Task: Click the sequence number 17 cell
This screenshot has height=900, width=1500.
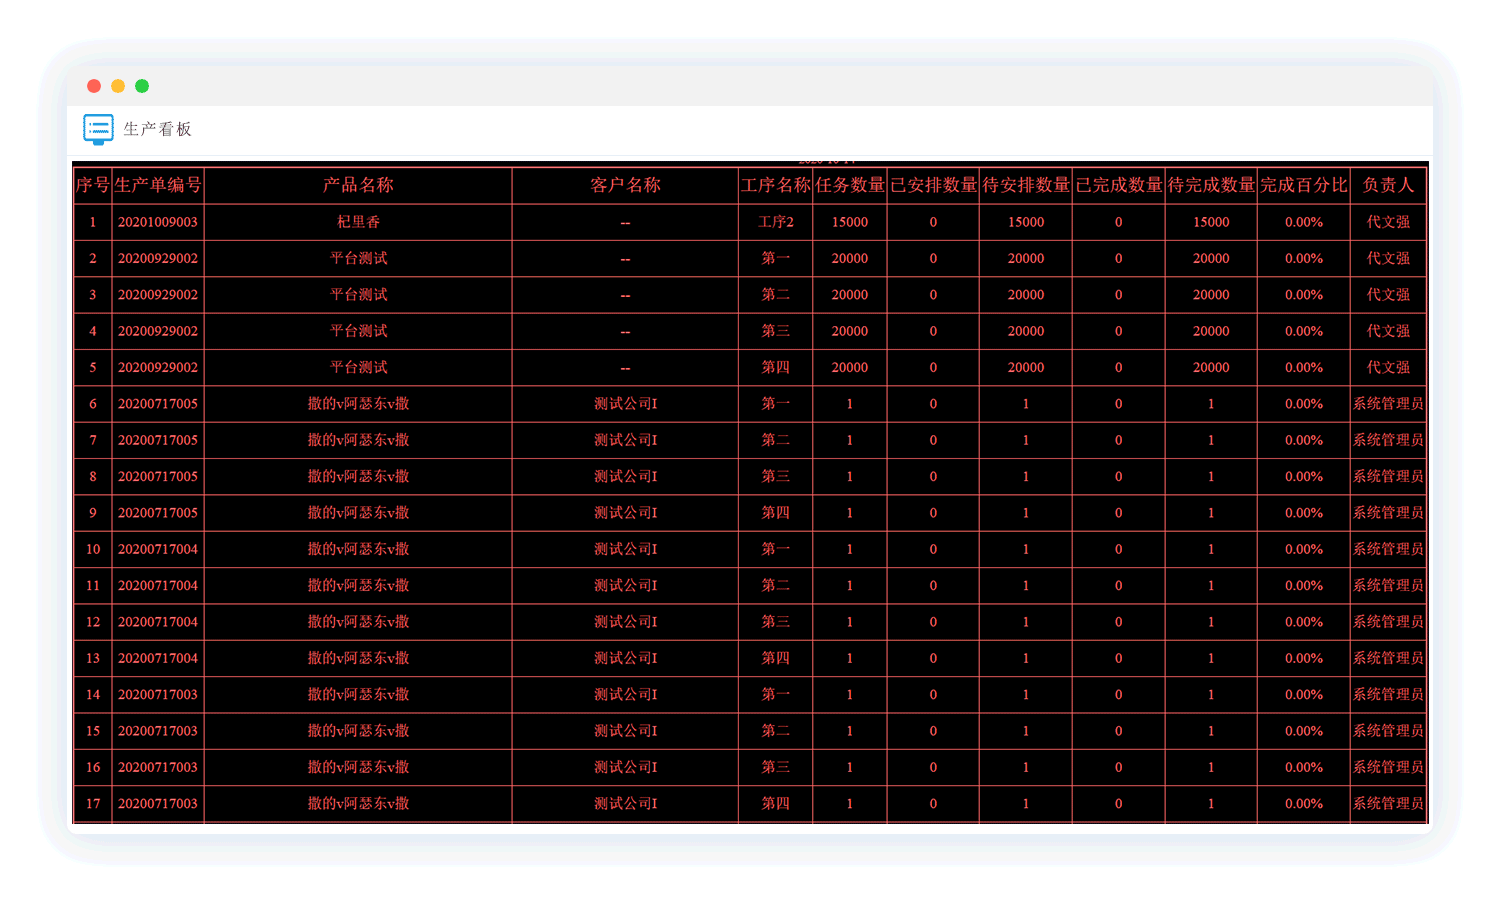Action: click(92, 804)
